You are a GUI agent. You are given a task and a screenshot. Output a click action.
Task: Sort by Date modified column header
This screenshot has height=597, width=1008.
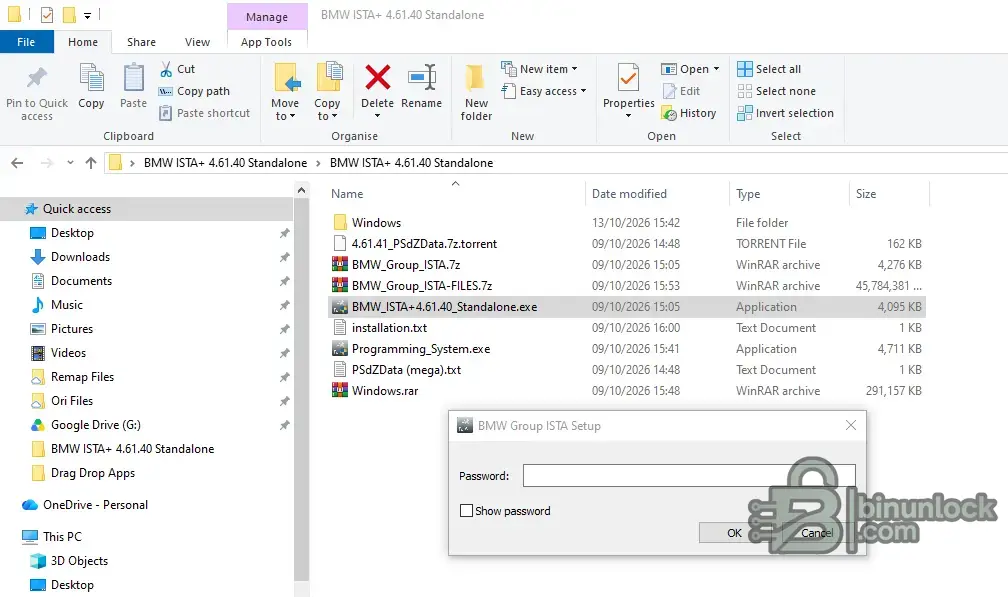coord(629,193)
